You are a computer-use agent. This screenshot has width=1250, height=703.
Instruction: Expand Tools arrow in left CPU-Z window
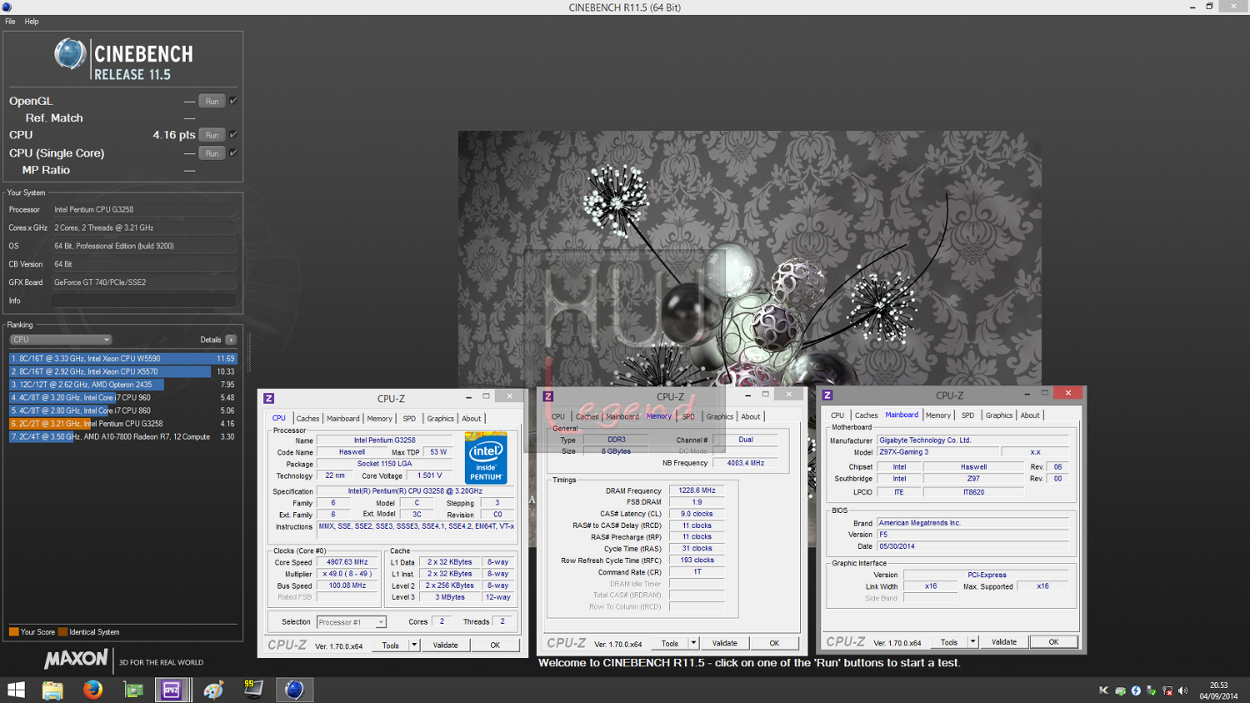pos(414,645)
